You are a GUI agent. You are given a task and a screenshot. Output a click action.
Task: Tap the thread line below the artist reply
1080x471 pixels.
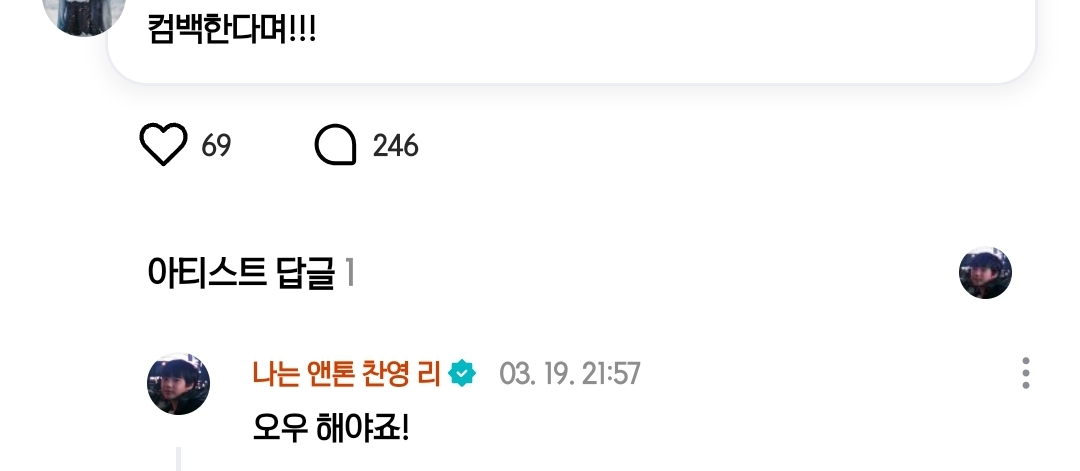tap(178, 459)
